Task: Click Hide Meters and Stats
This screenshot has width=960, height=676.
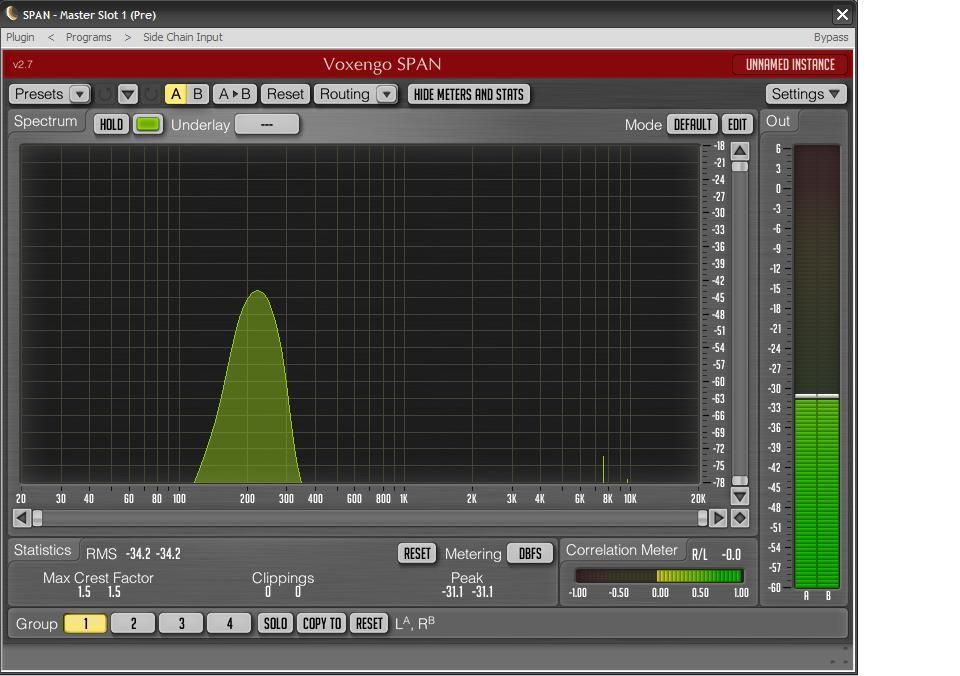Action: [468, 94]
